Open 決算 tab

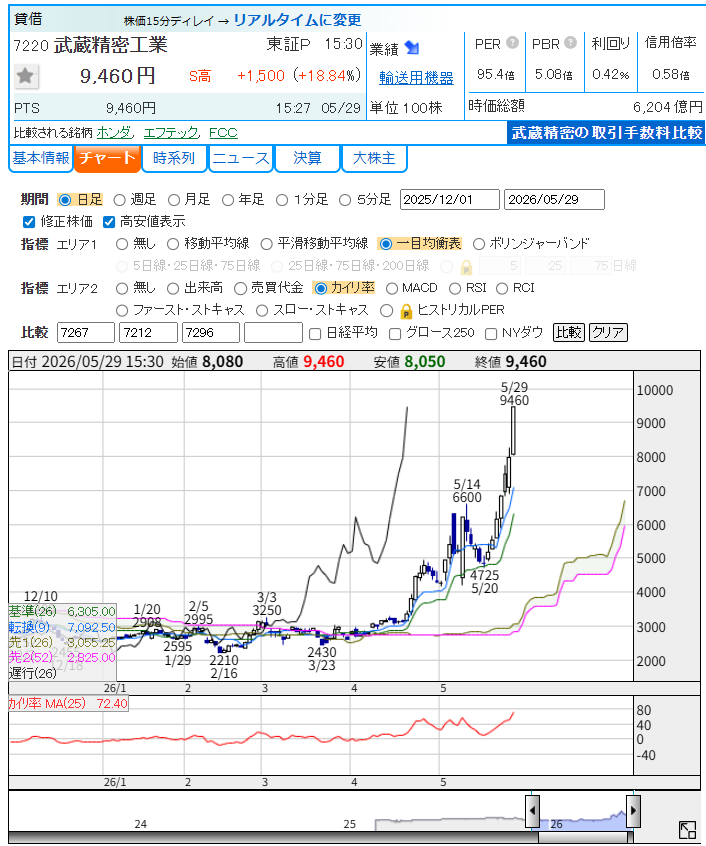pos(307,159)
